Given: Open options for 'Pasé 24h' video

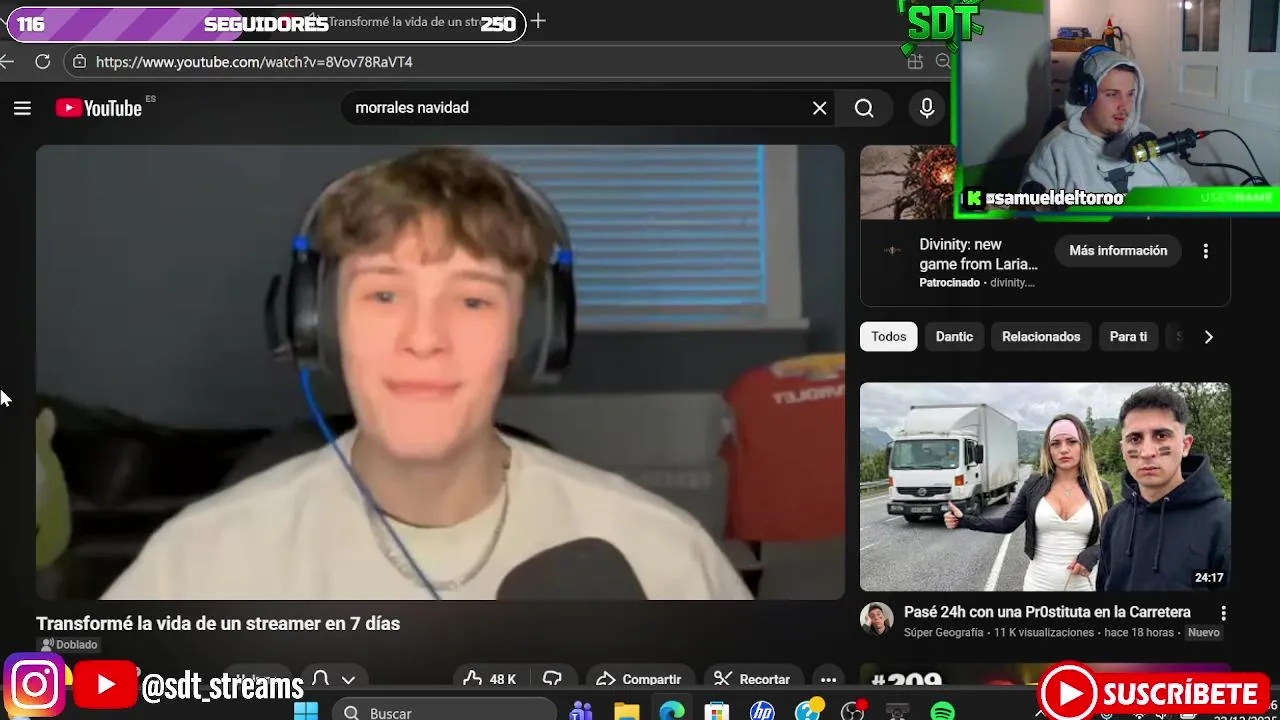Looking at the screenshot, I should coord(1223,613).
